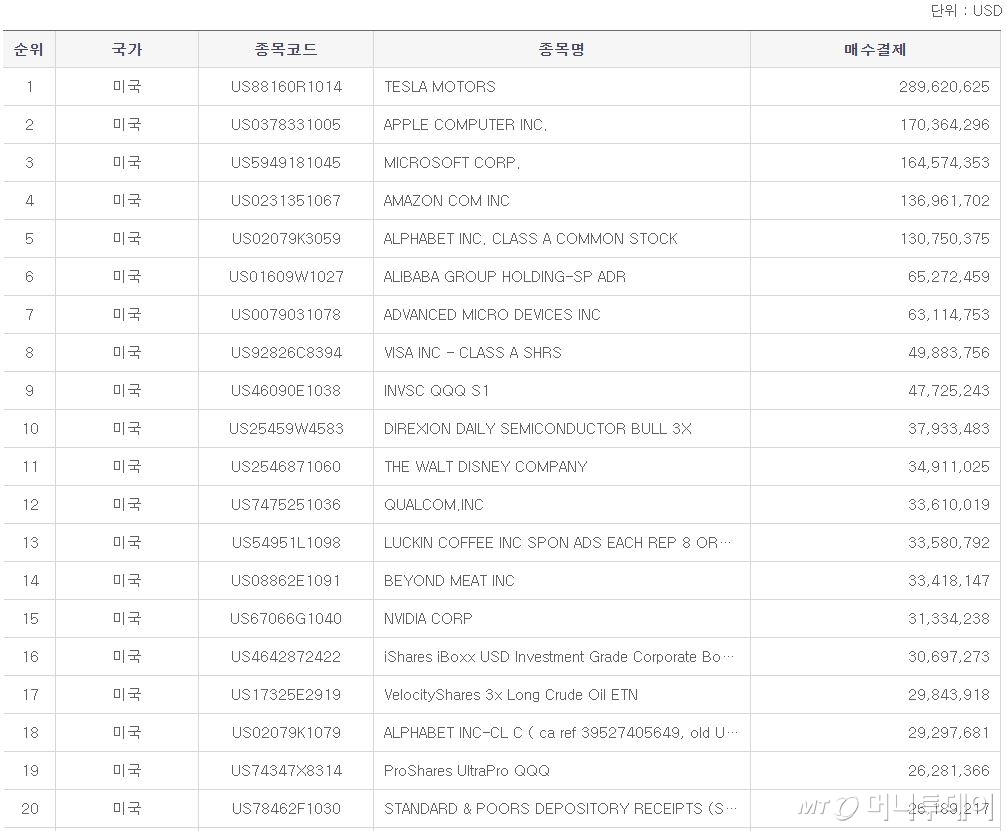Click ALPHABET INC-CL C stock name

point(561,732)
